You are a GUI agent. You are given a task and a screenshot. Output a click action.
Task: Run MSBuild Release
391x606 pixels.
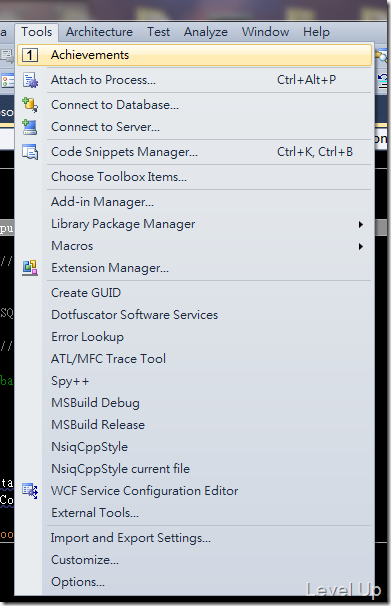point(194,425)
